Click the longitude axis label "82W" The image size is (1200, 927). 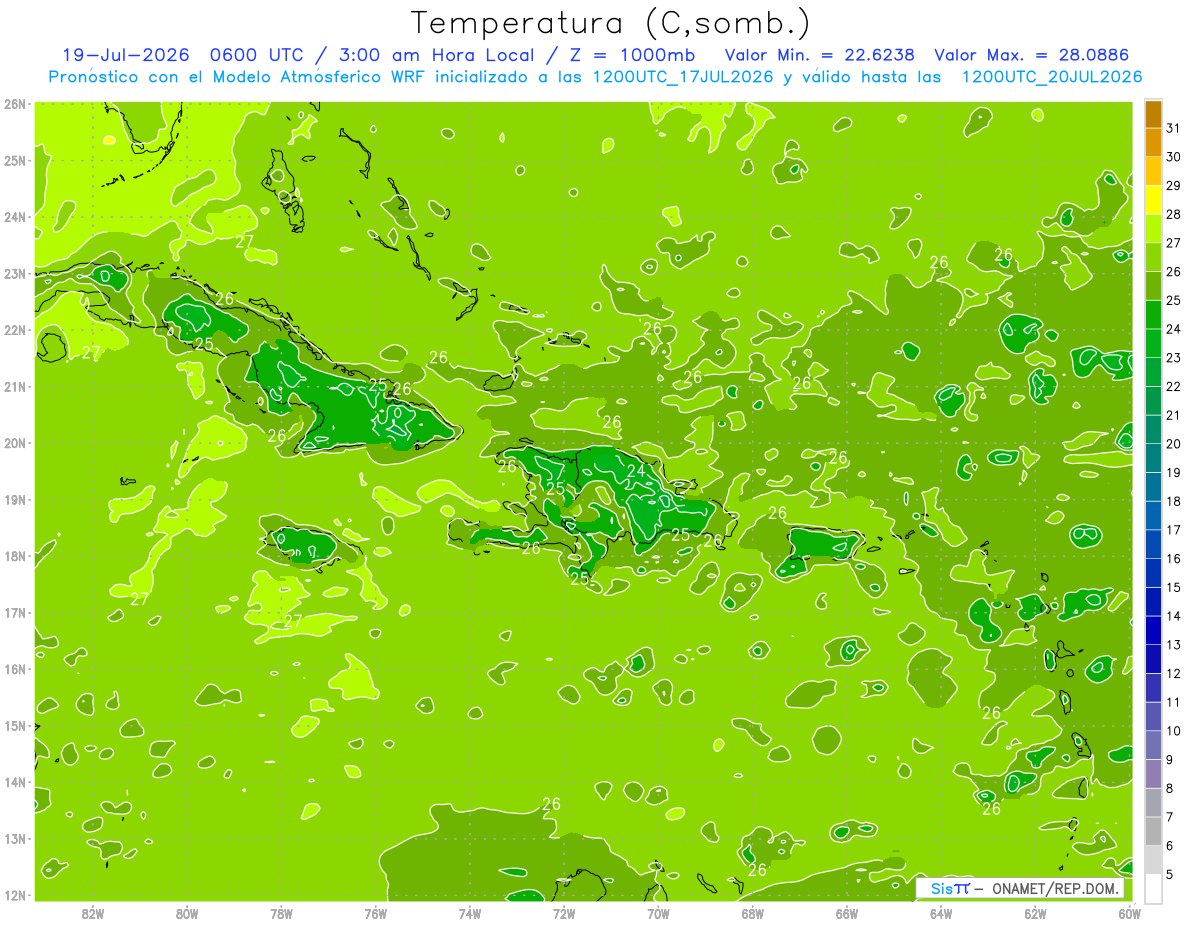[x=93, y=913]
